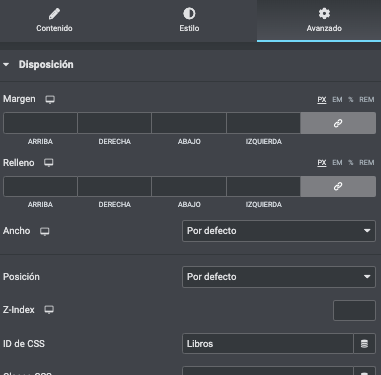Set Margen unit to percent
The width and height of the screenshot is (381, 375).
click(x=351, y=100)
